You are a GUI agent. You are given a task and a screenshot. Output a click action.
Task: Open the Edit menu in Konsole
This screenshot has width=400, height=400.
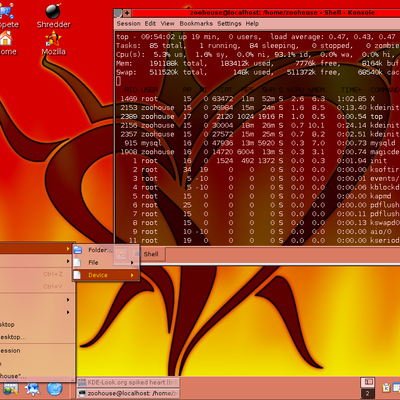(x=150, y=24)
